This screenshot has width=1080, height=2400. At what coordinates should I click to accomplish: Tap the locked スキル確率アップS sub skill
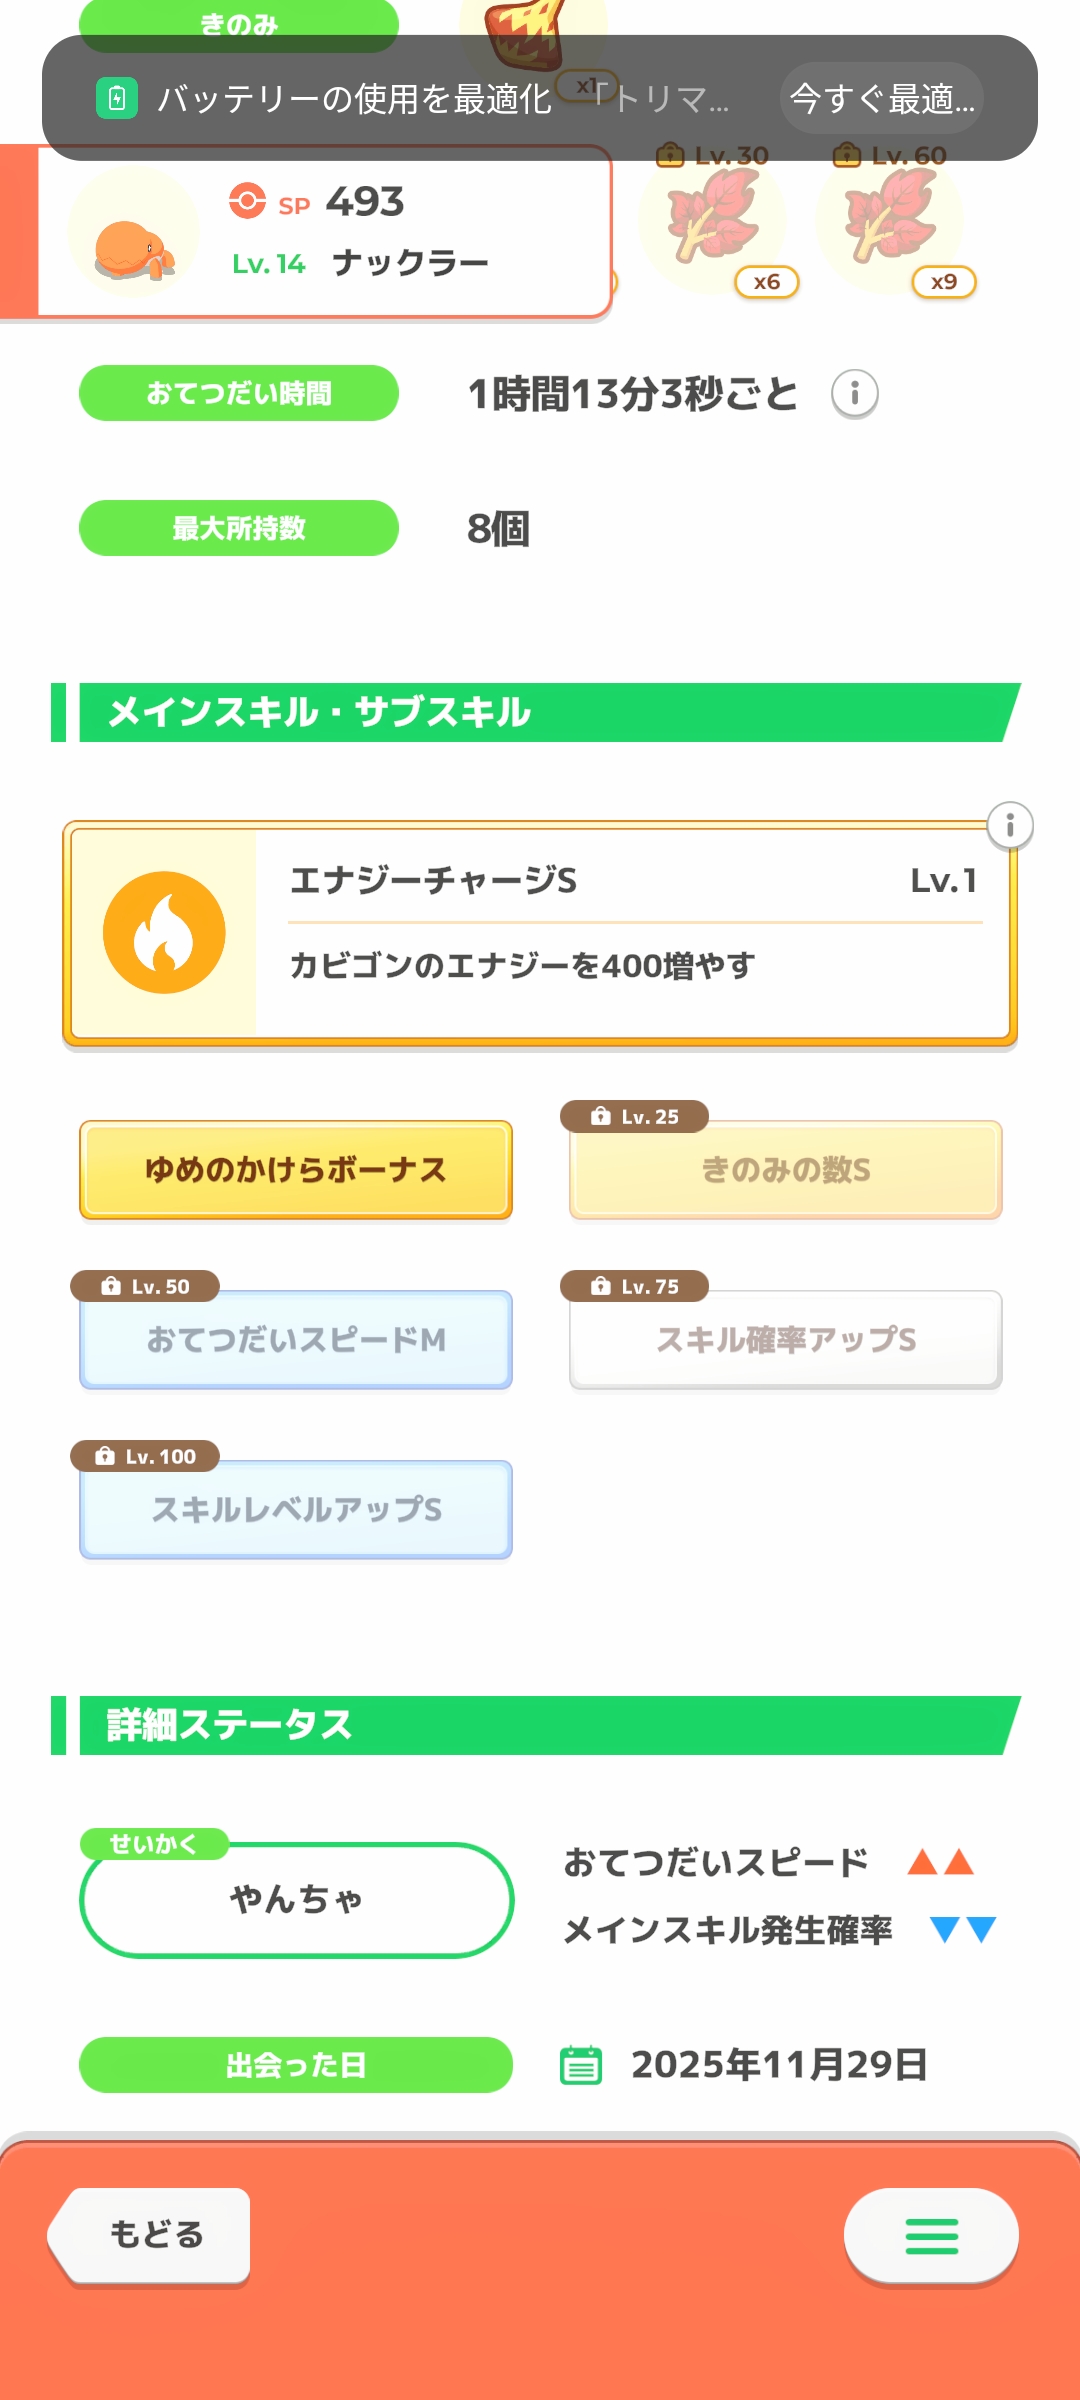click(x=786, y=1340)
